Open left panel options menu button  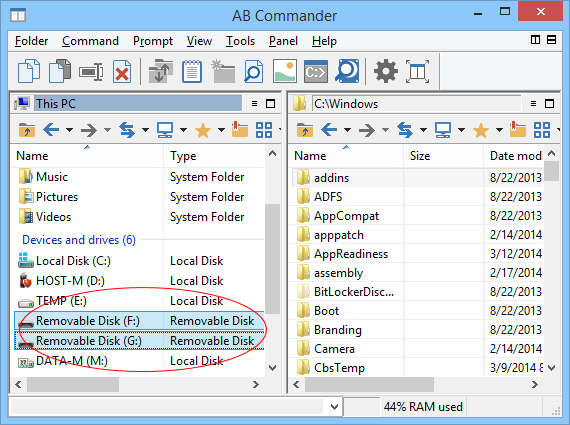(x=254, y=104)
